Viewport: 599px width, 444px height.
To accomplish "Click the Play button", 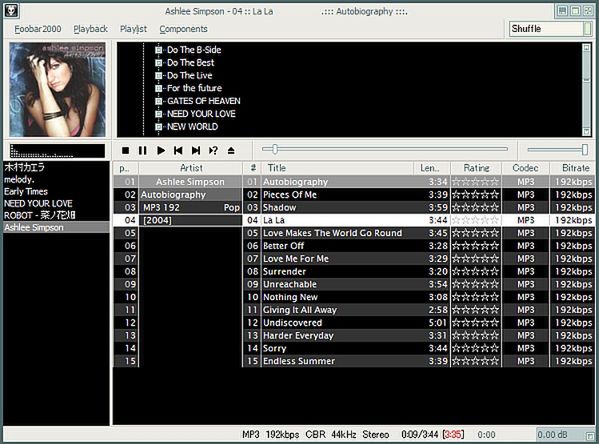I will point(161,151).
